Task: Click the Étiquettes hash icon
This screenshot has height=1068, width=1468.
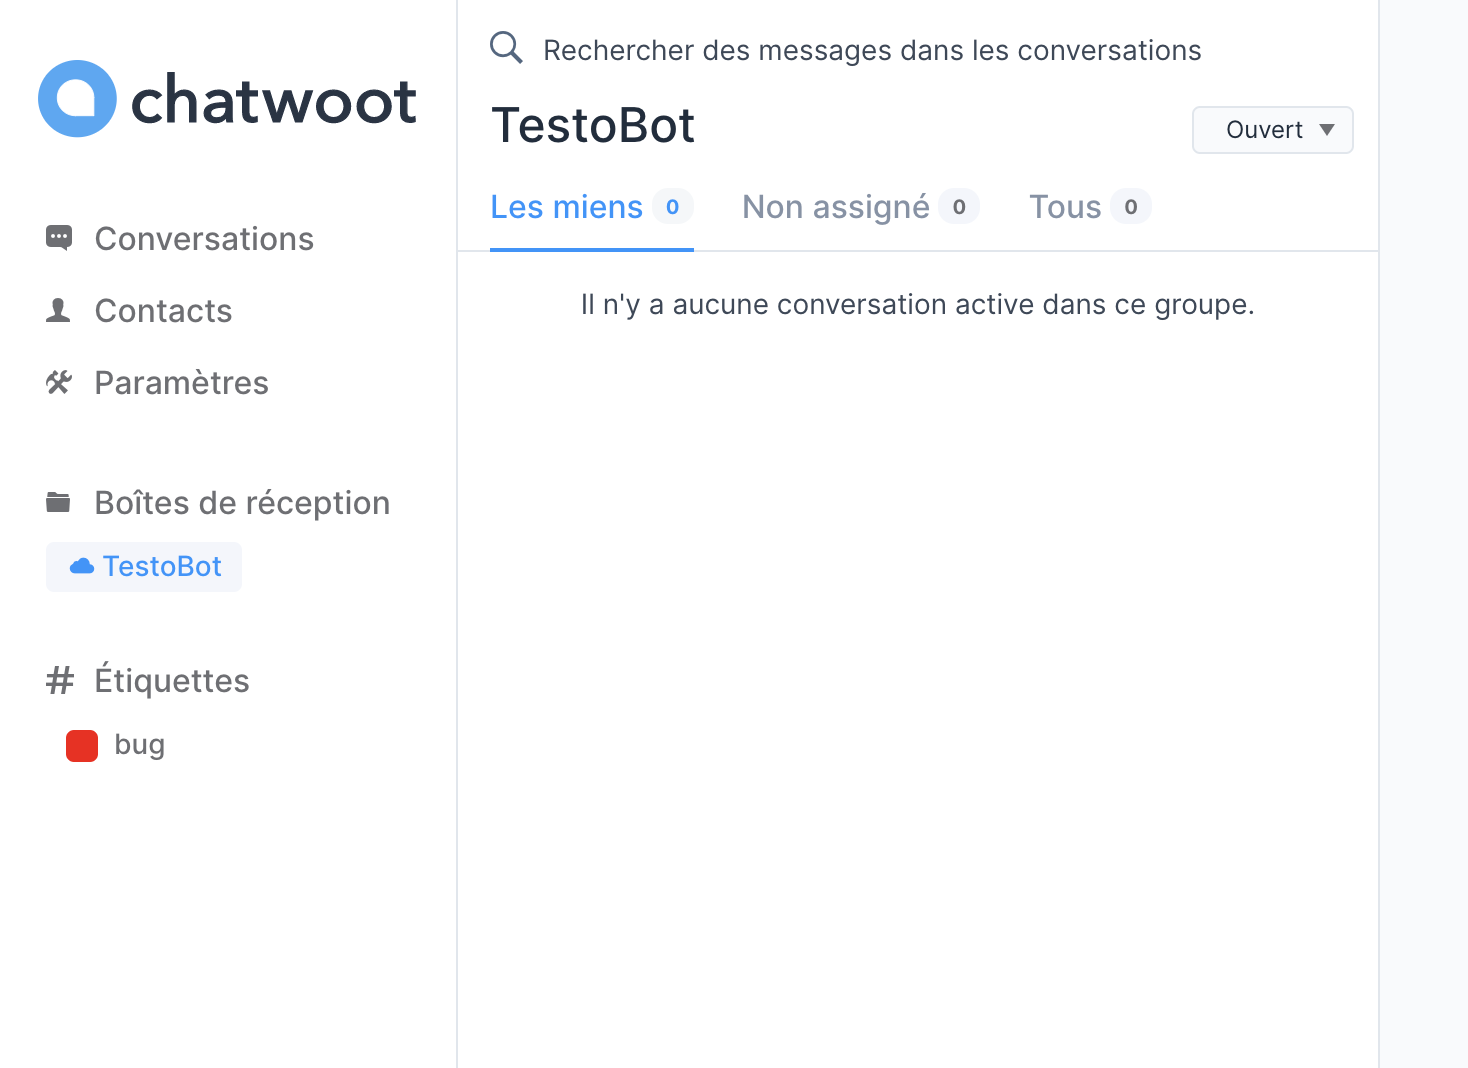Action: pos(60,681)
